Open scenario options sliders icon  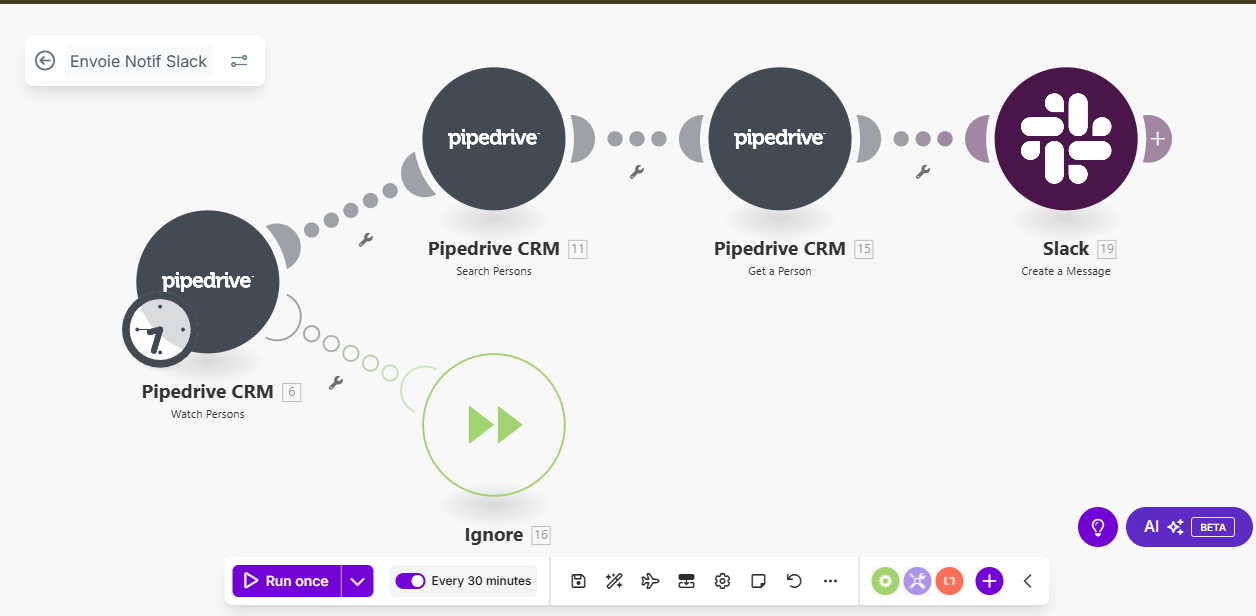pyautogui.click(x=239, y=61)
